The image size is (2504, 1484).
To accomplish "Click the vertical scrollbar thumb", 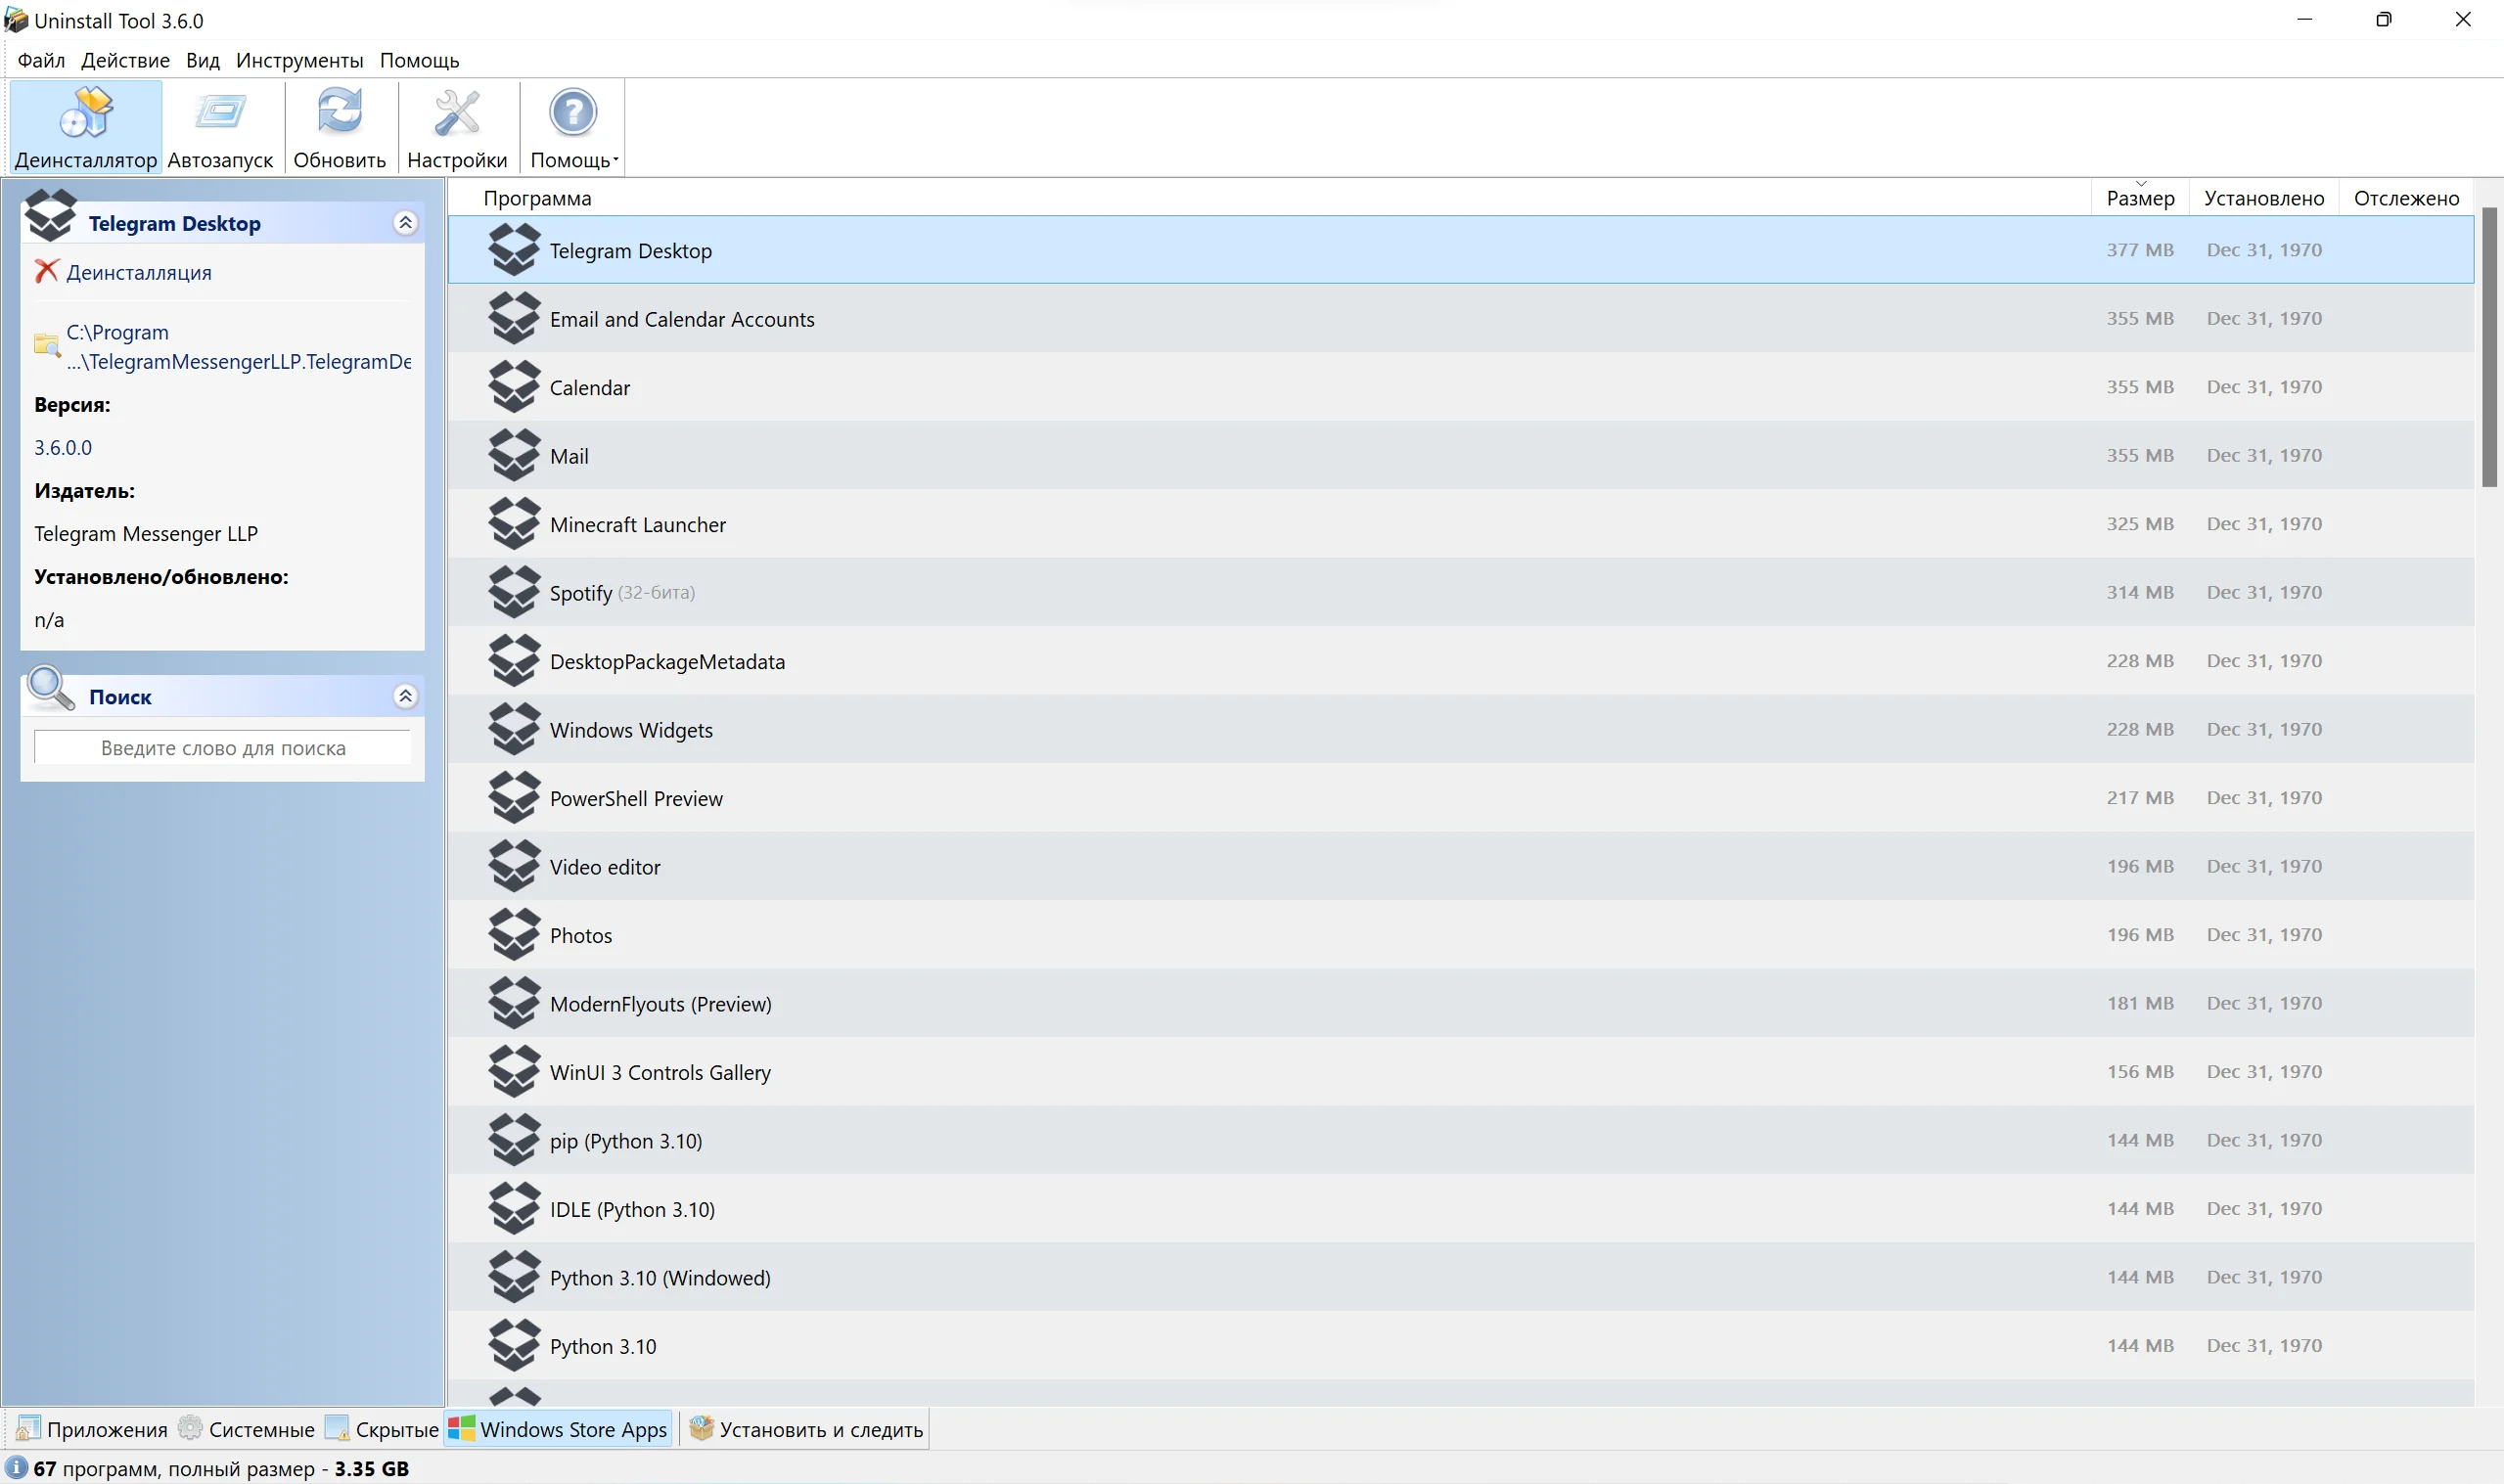I will [2489, 347].
